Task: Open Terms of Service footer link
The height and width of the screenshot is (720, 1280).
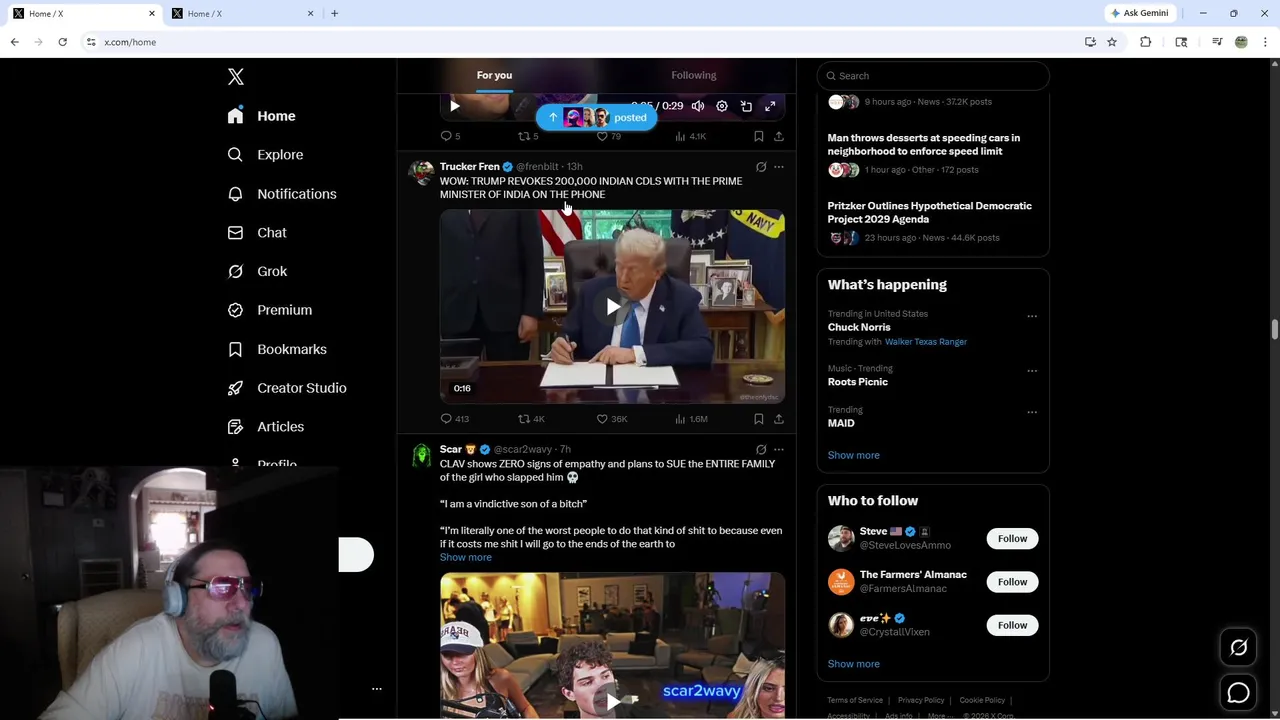Action: point(855,700)
